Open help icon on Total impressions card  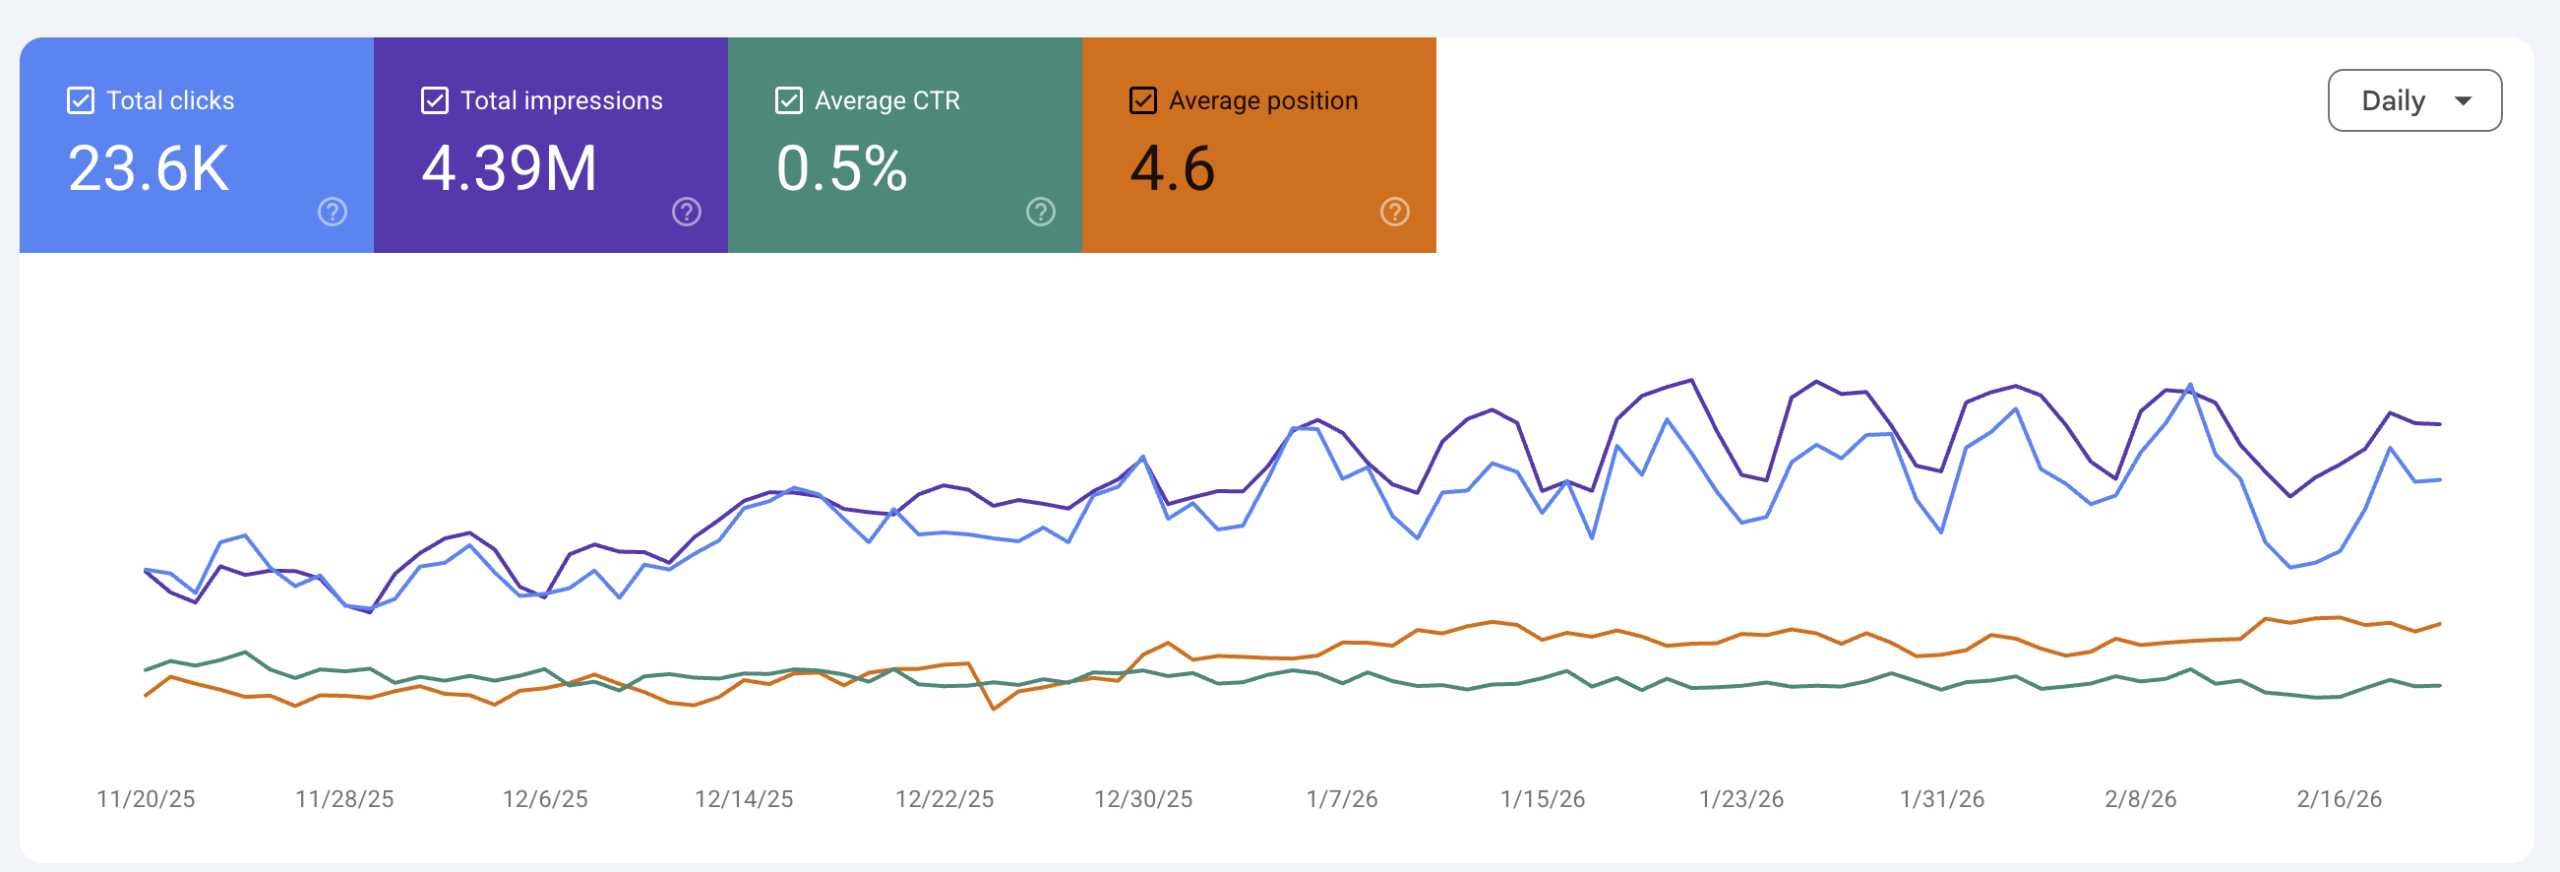coord(686,212)
